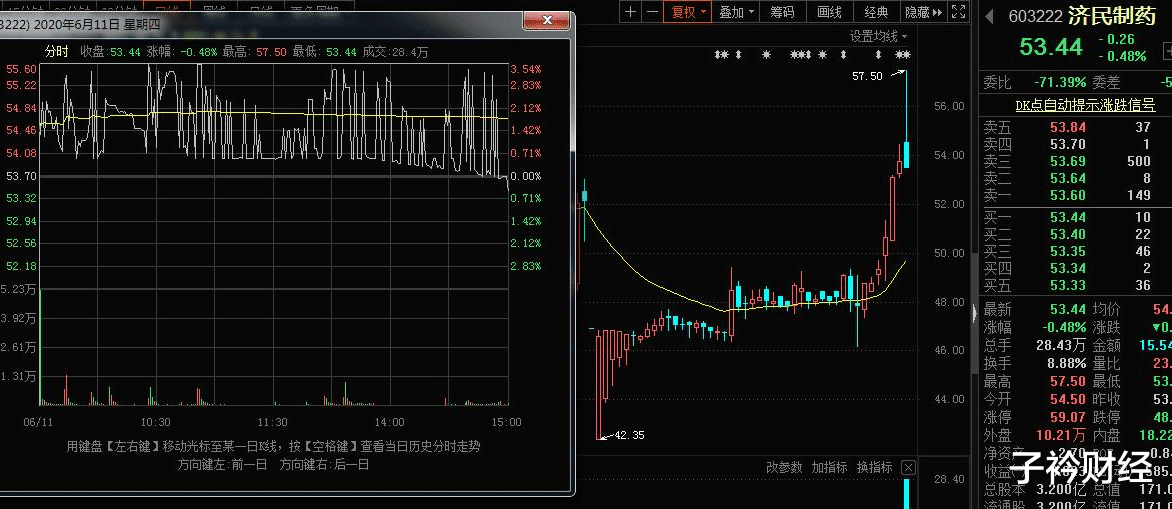Image resolution: width=1172 pixels, height=509 pixels.
Task: Click the 委比 -71.39% value
Action: pos(1060,83)
